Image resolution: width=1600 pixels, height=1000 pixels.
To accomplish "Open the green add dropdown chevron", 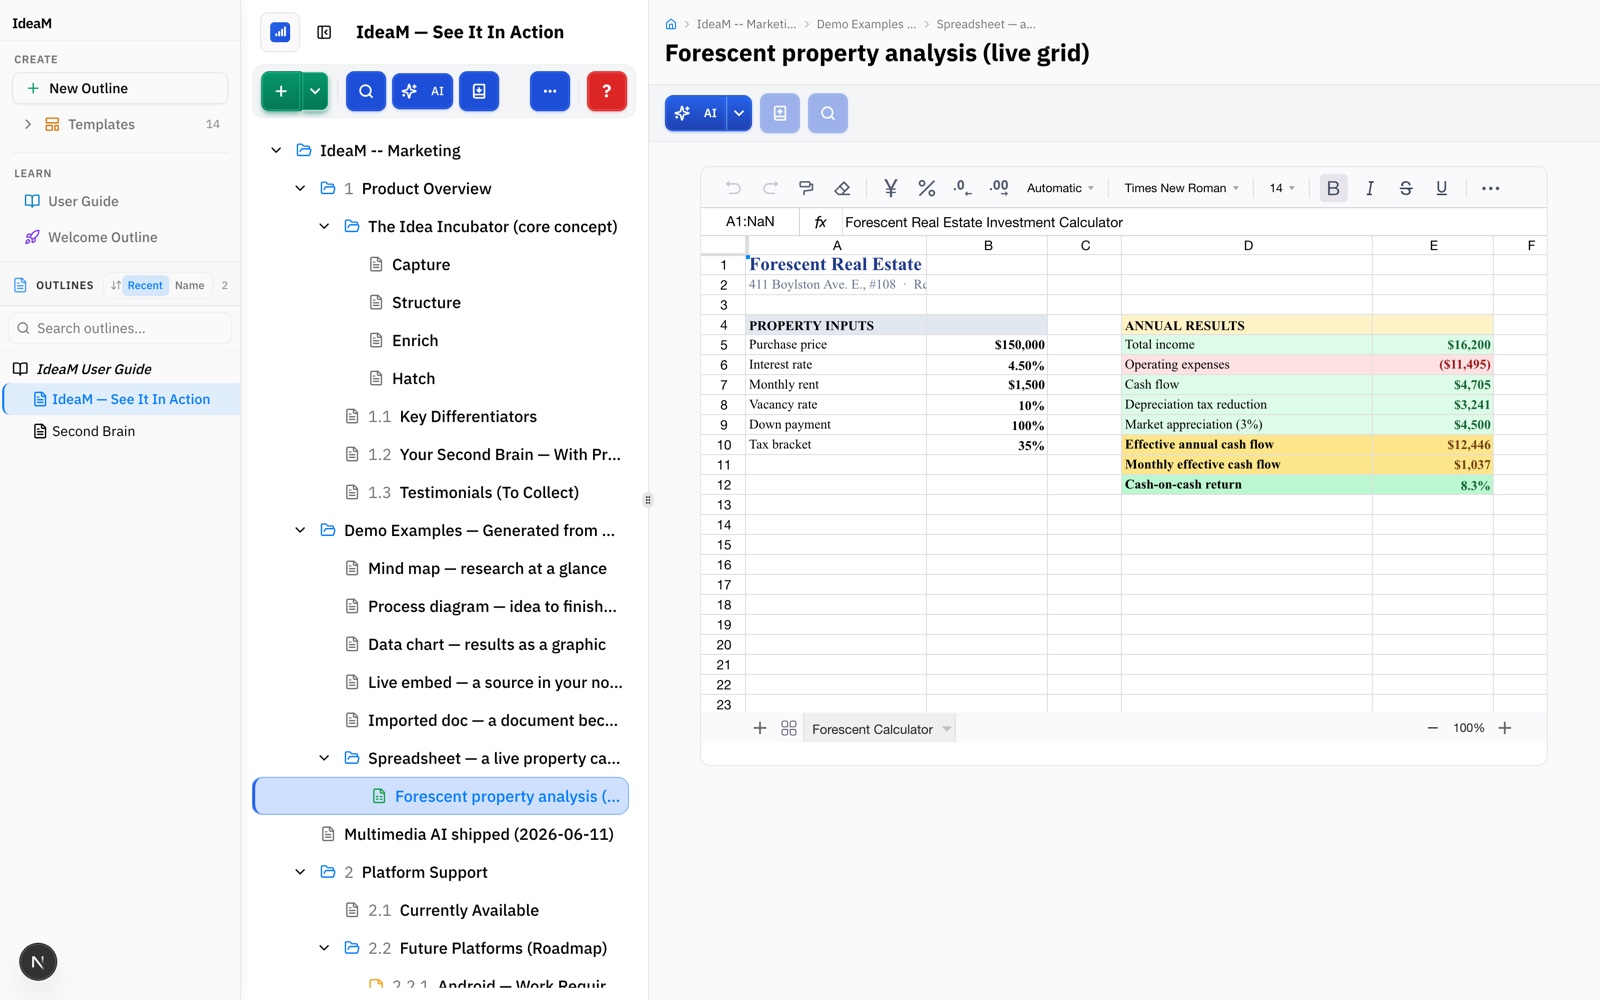I will coord(315,91).
